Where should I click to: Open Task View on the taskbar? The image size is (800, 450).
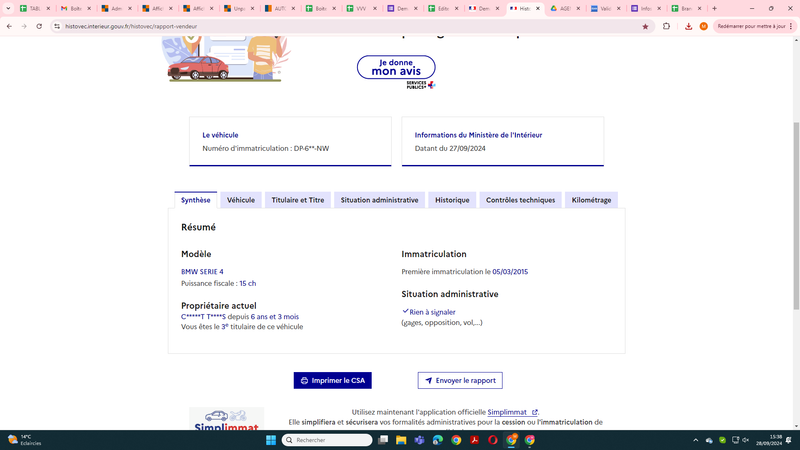(383, 440)
